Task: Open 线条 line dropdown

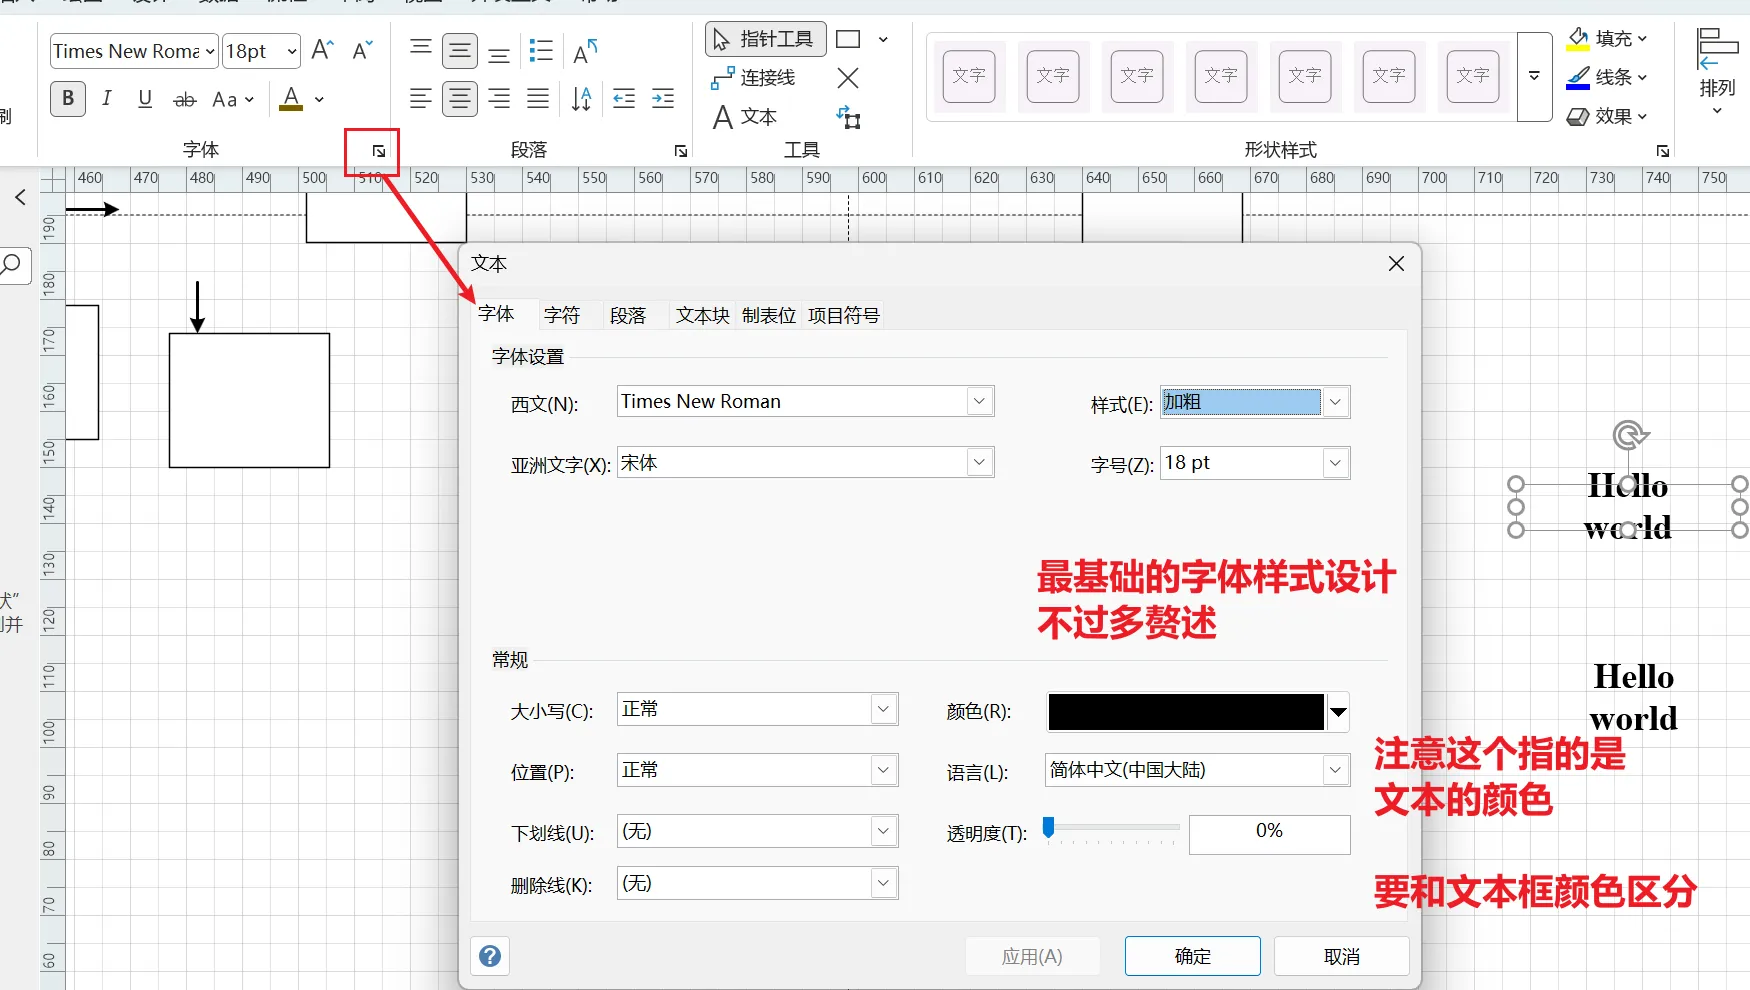Action: tap(1608, 77)
